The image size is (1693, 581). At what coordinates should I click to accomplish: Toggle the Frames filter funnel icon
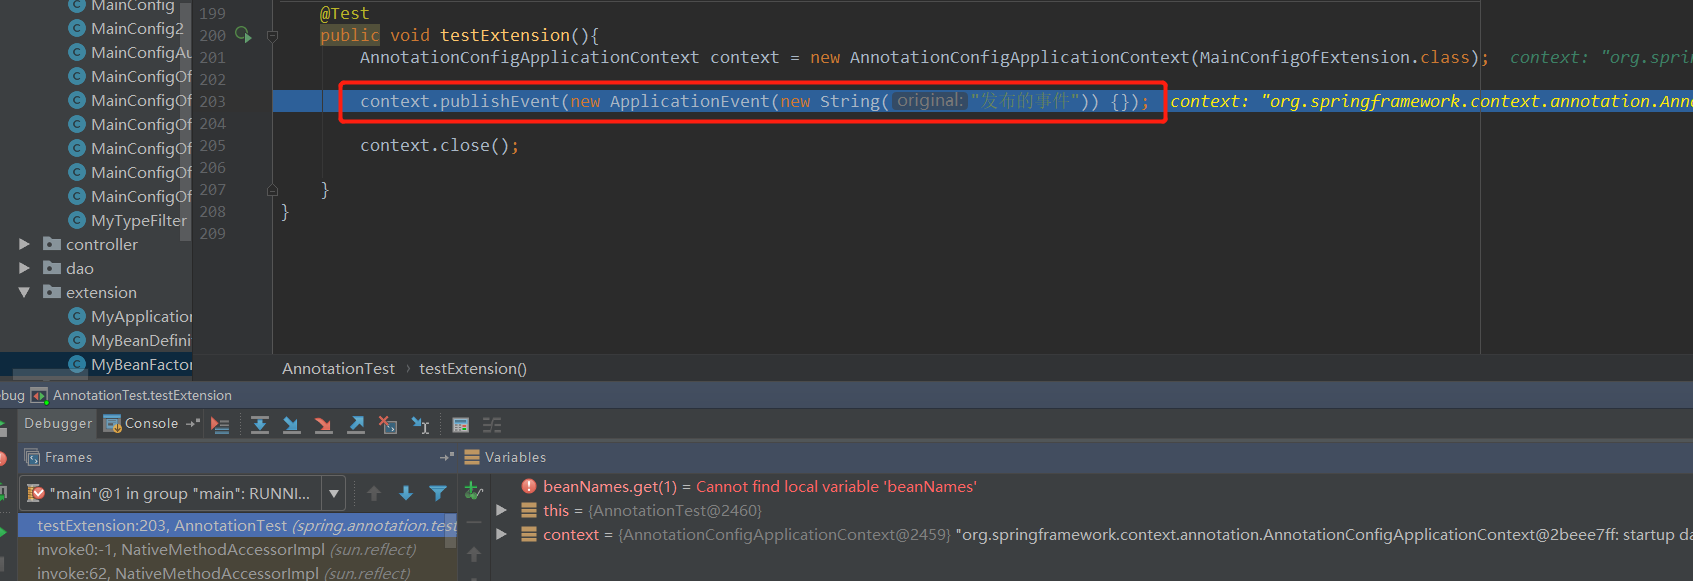(438, 493)
